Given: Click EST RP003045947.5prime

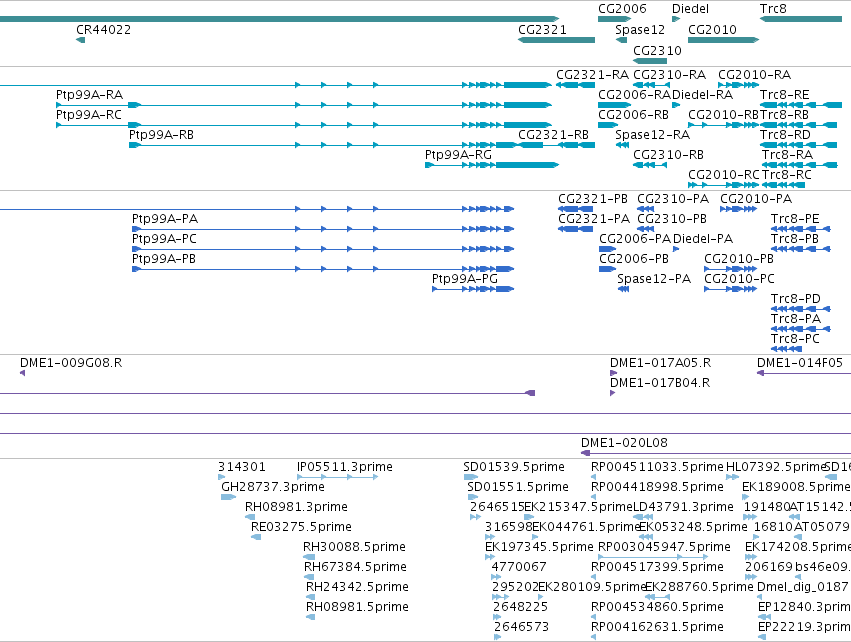Looking at the screenshot, I should click(x=664, y=547).
